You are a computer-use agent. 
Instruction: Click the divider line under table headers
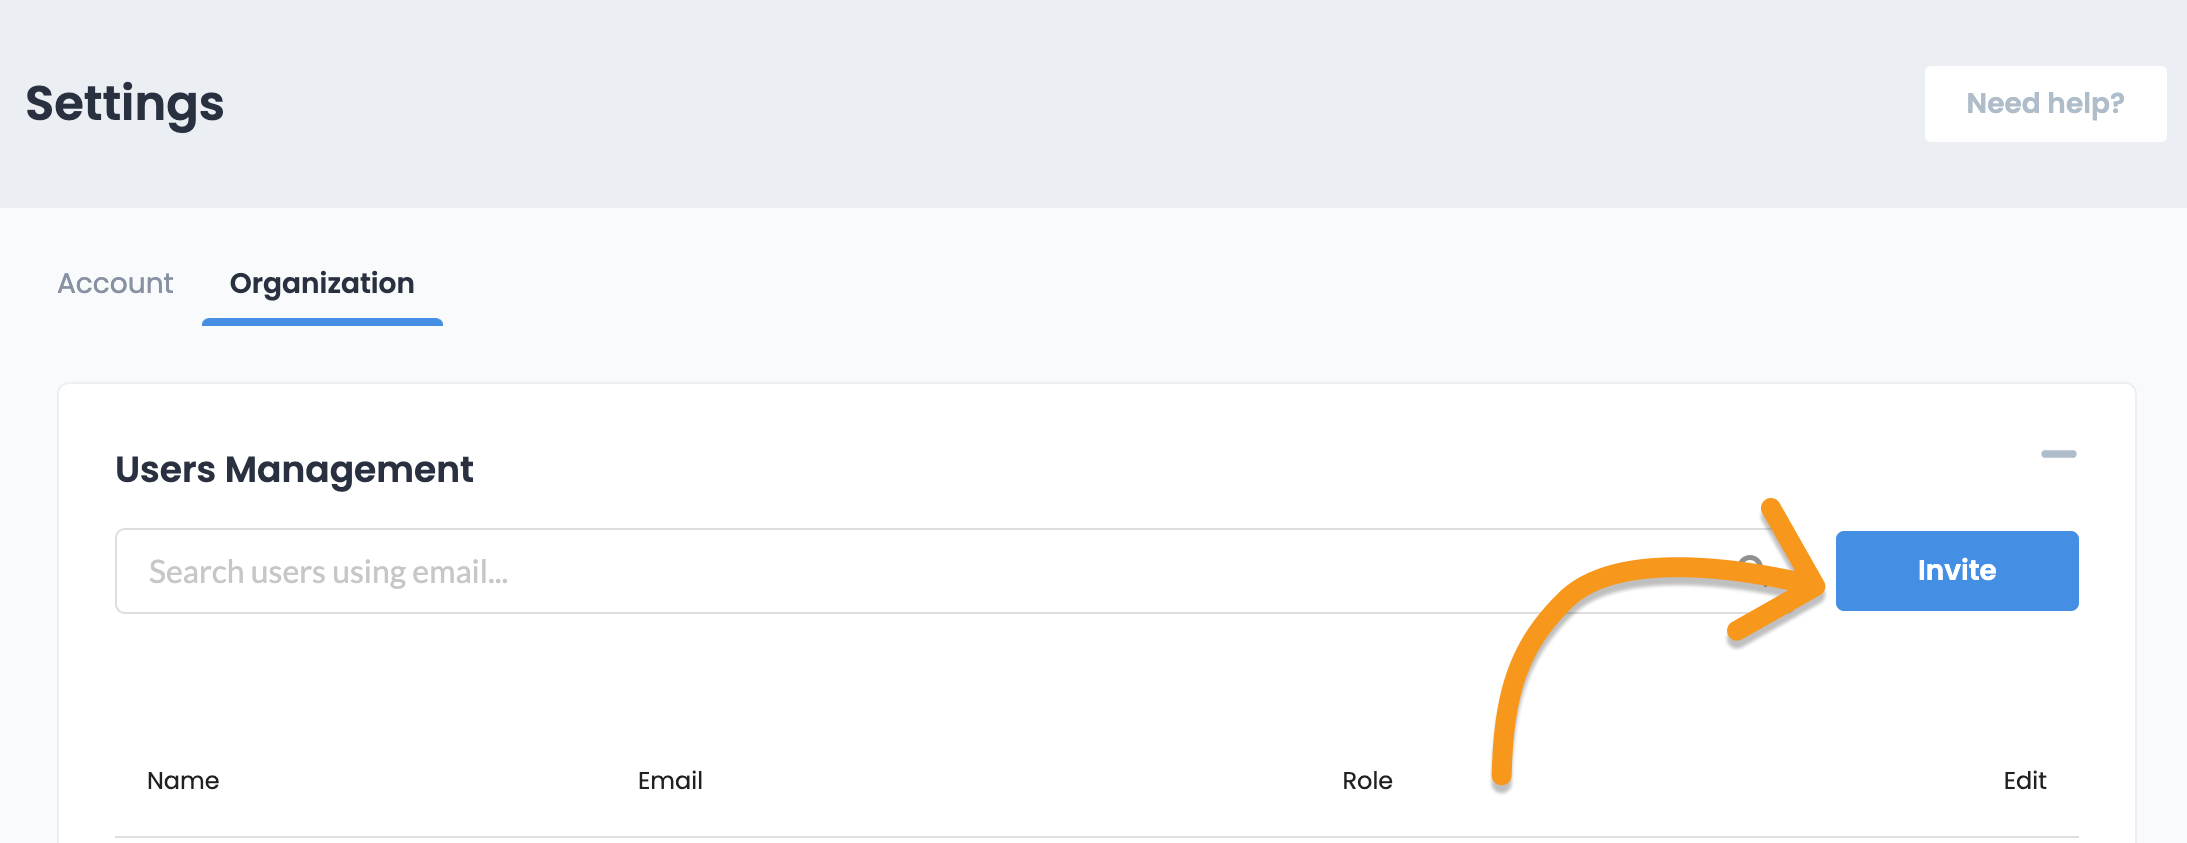(1000, 837)
